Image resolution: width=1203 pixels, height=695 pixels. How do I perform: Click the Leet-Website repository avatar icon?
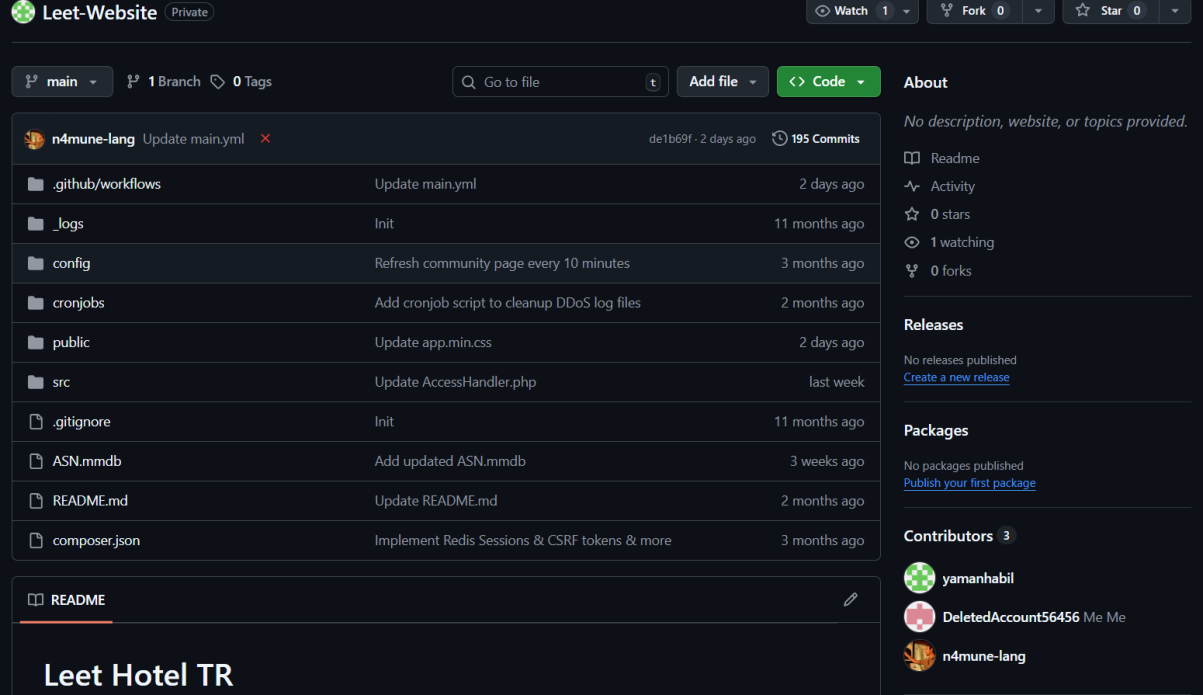23,12
